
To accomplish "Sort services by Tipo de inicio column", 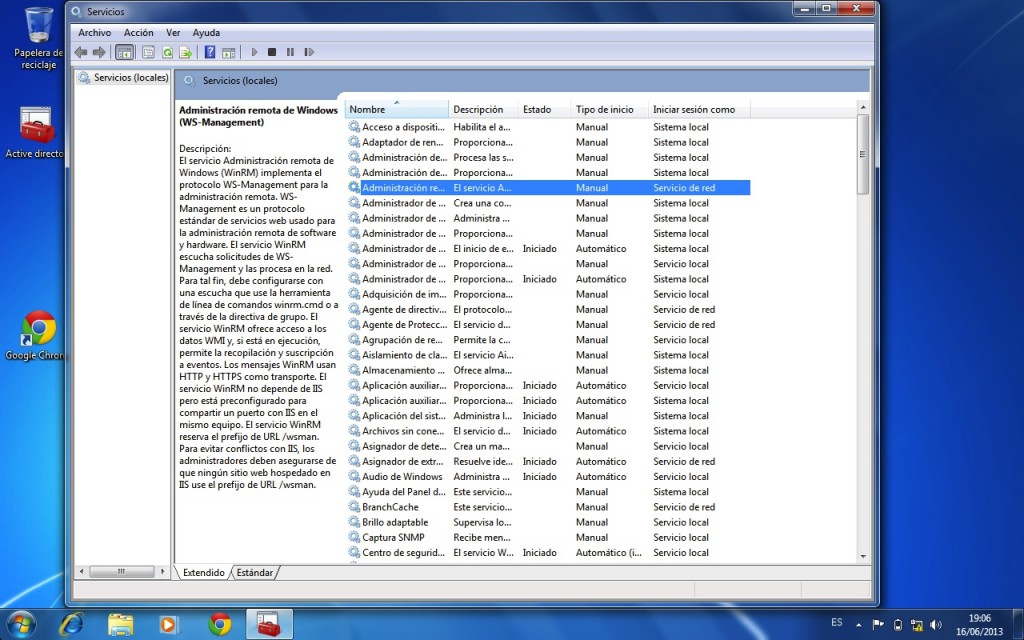I will (605, 109).
